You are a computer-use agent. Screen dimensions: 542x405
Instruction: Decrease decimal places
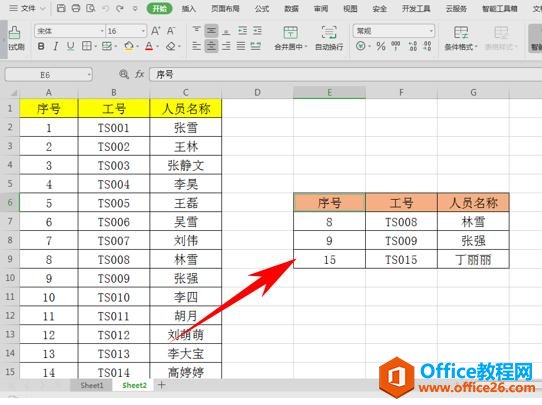(428, 46)
